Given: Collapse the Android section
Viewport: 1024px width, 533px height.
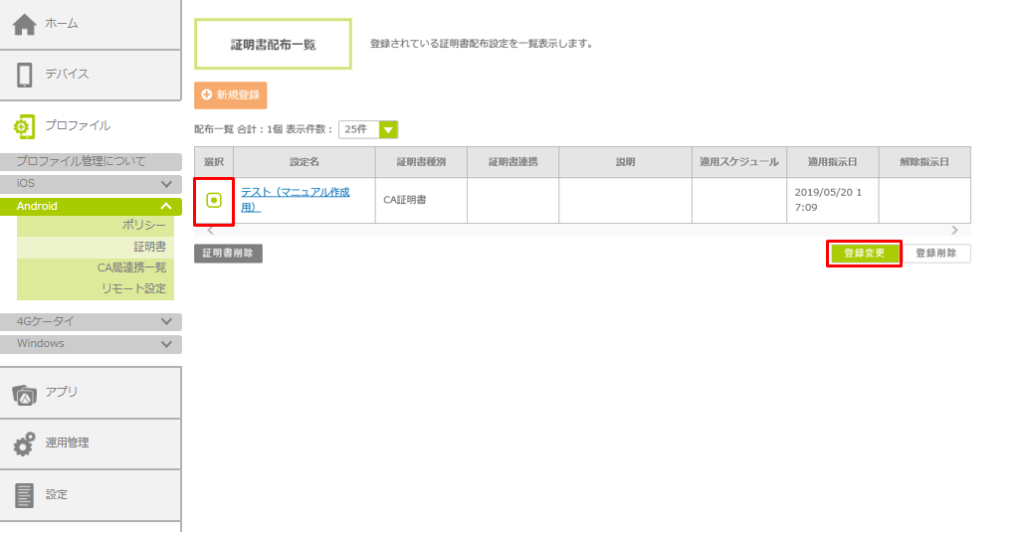Looking at the screenshot, I should pos(166,206).
